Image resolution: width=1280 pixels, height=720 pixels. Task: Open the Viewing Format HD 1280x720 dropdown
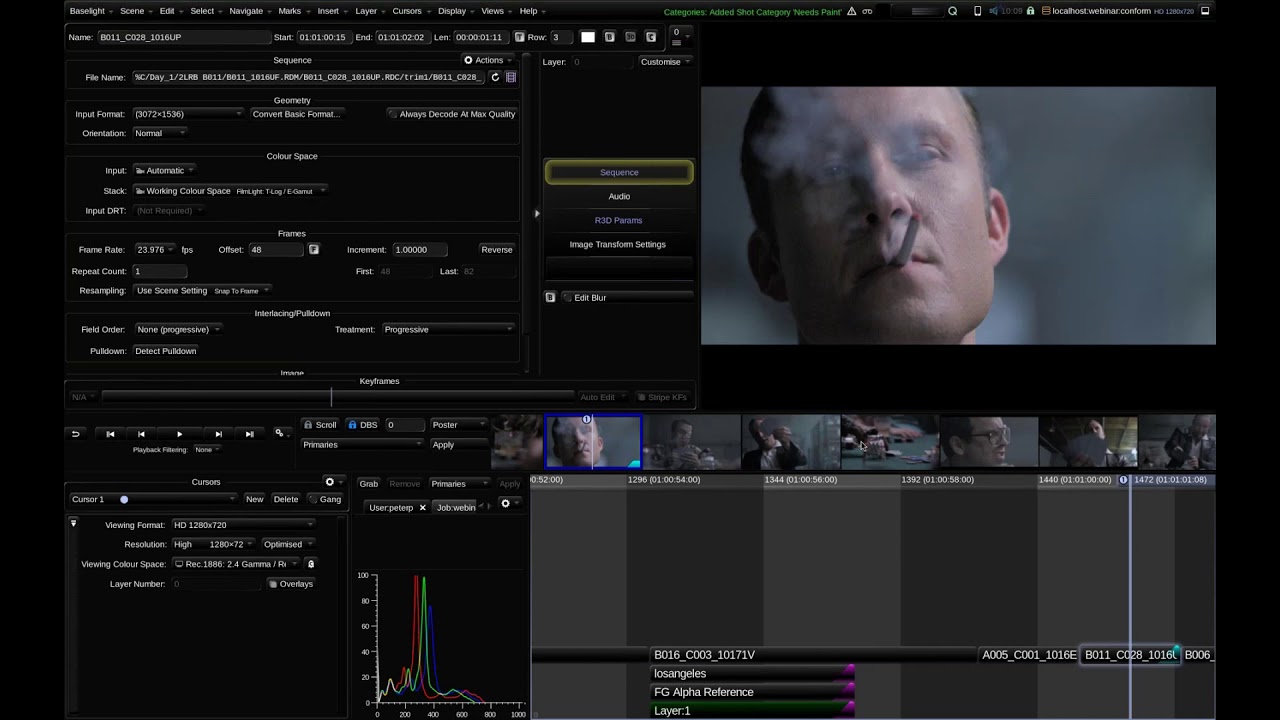pos(243,525)
